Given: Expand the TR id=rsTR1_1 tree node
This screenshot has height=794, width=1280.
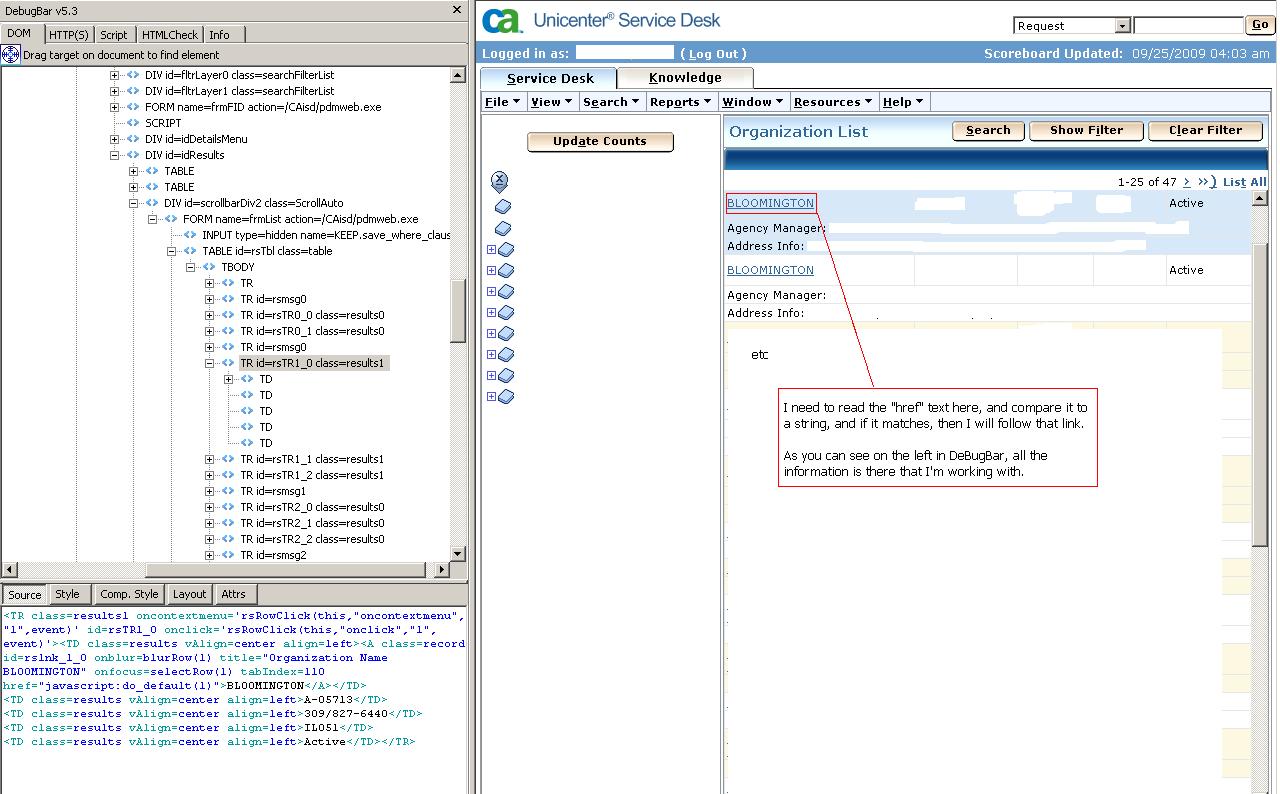Looking at the screenshot, I should click(210, 459).
